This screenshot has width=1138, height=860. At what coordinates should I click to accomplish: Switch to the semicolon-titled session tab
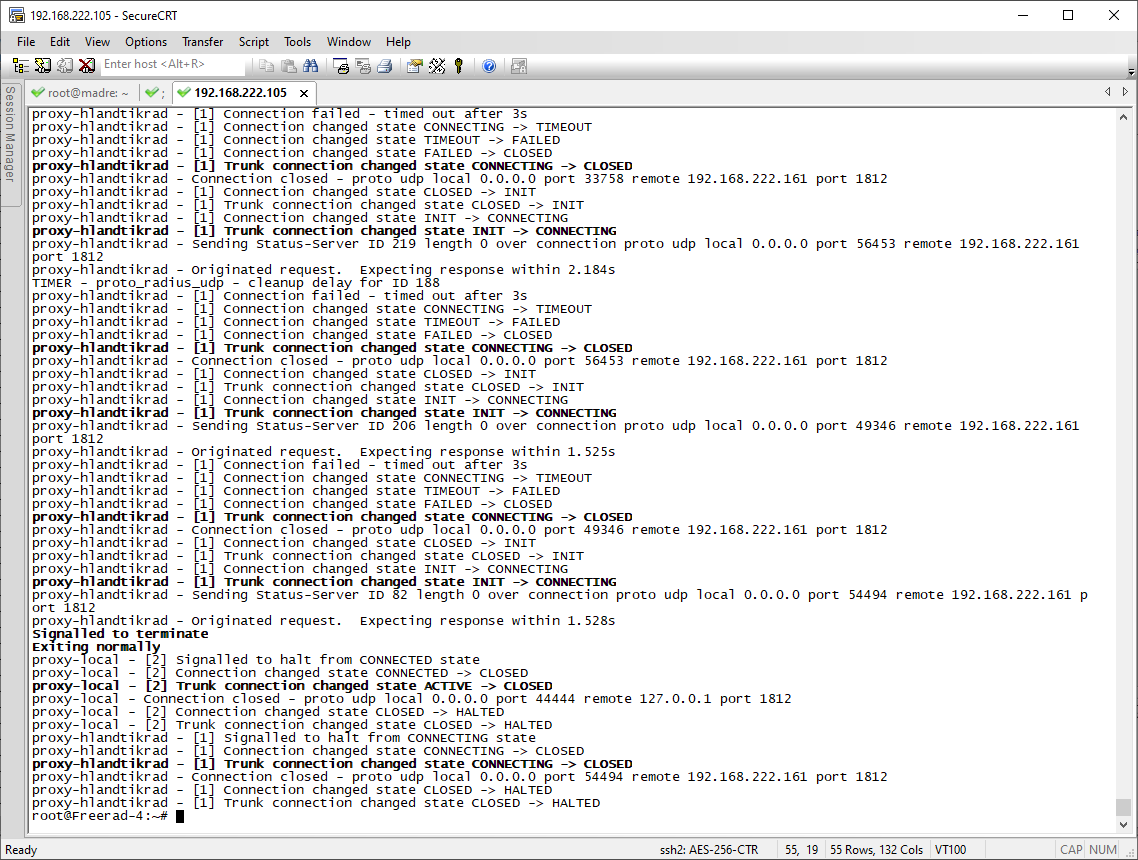click(x=155, y=93)
